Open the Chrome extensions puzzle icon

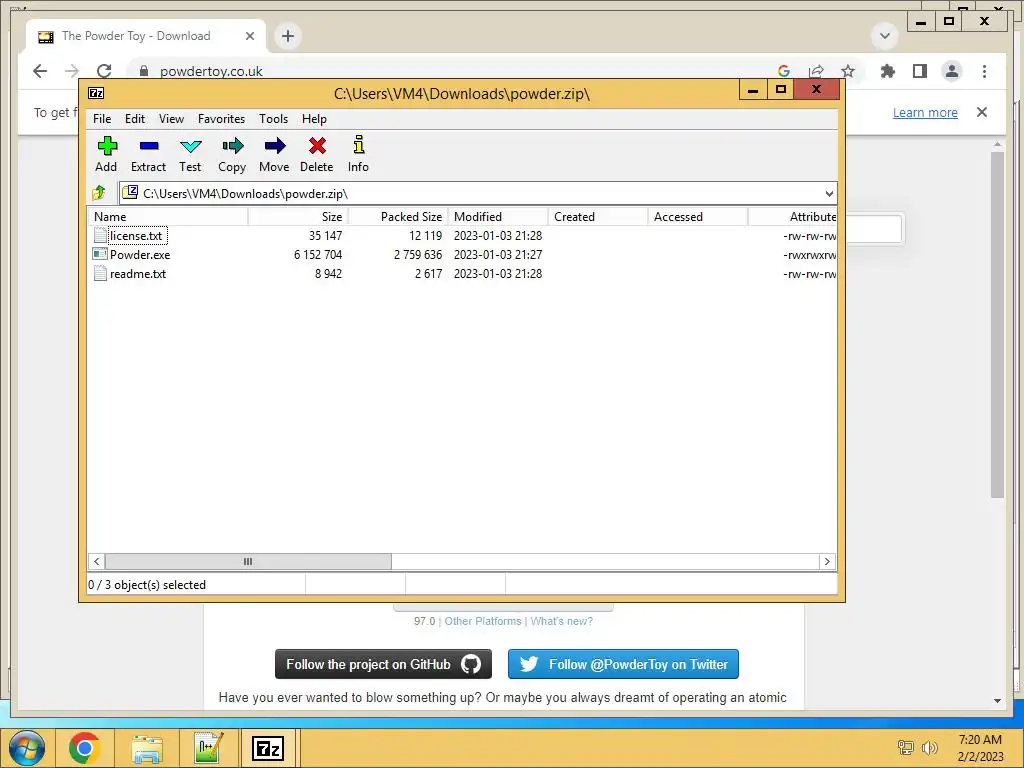(x=888, y=71)
